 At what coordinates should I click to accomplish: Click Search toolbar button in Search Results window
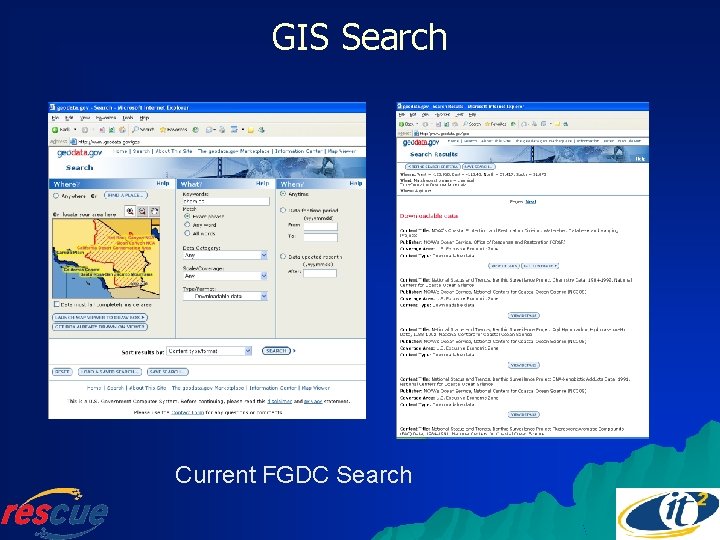pyautogui.click(x=472, y=124)
